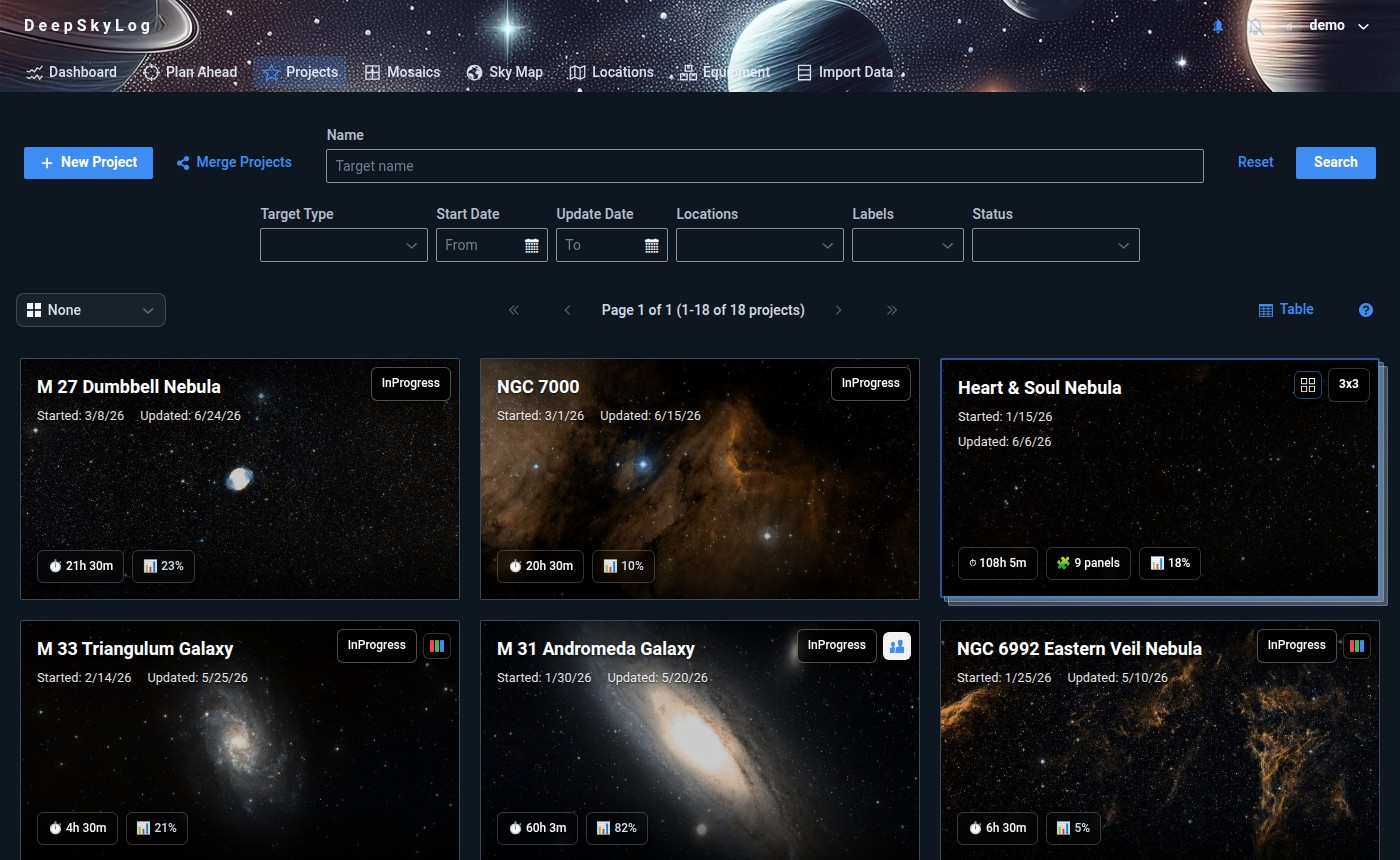This screenshot has height=860, width=1400.
Task: Click the mosaic grid icon on Heart & Soul Nebula
Action: click(x=1307, y=385)
